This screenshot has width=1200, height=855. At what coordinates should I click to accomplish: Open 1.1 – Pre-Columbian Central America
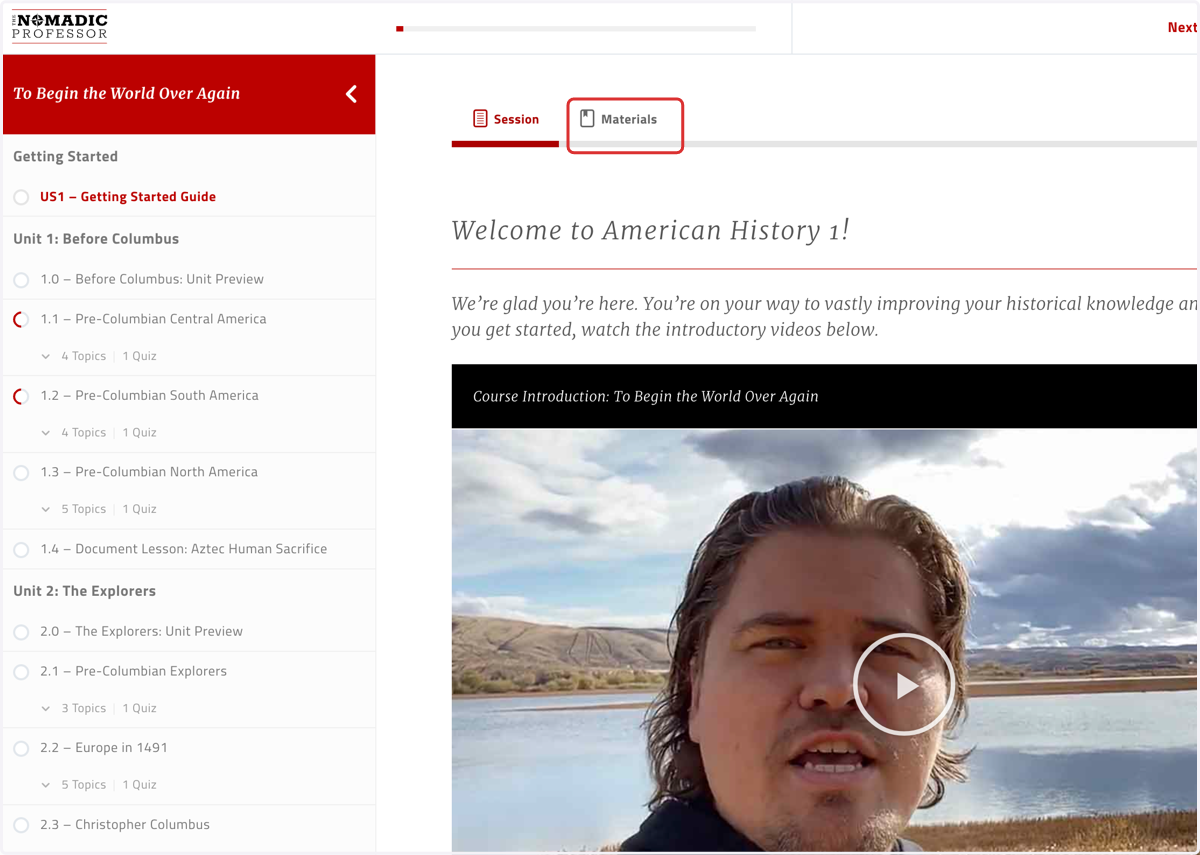click(153, 319)
